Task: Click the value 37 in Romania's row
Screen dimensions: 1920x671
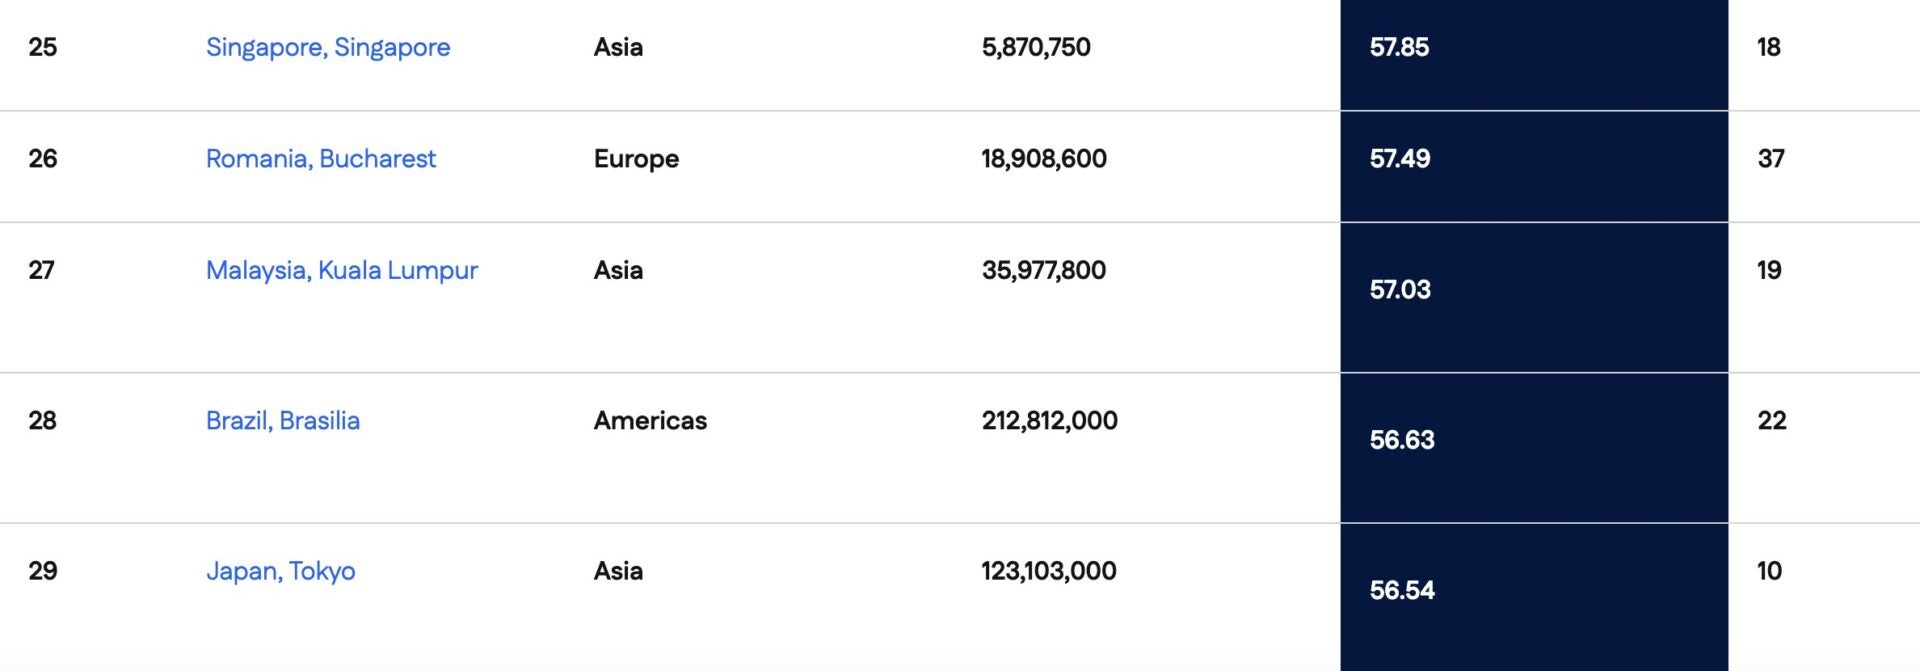Action: 1770,158
